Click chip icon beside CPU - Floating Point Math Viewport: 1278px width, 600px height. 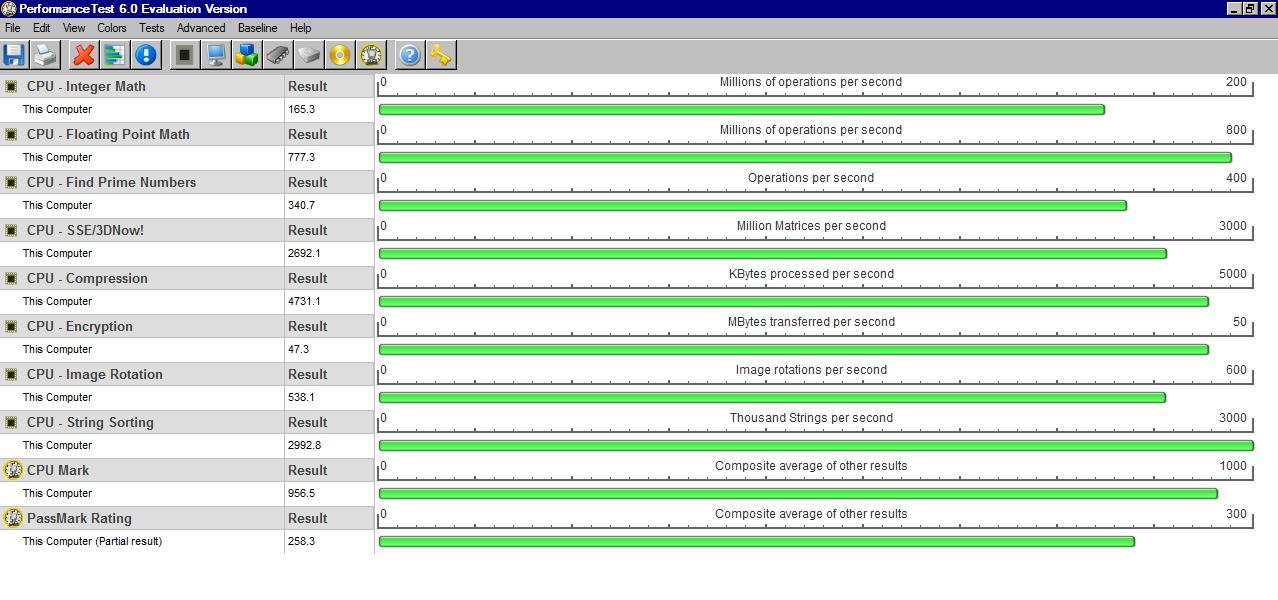11,134
